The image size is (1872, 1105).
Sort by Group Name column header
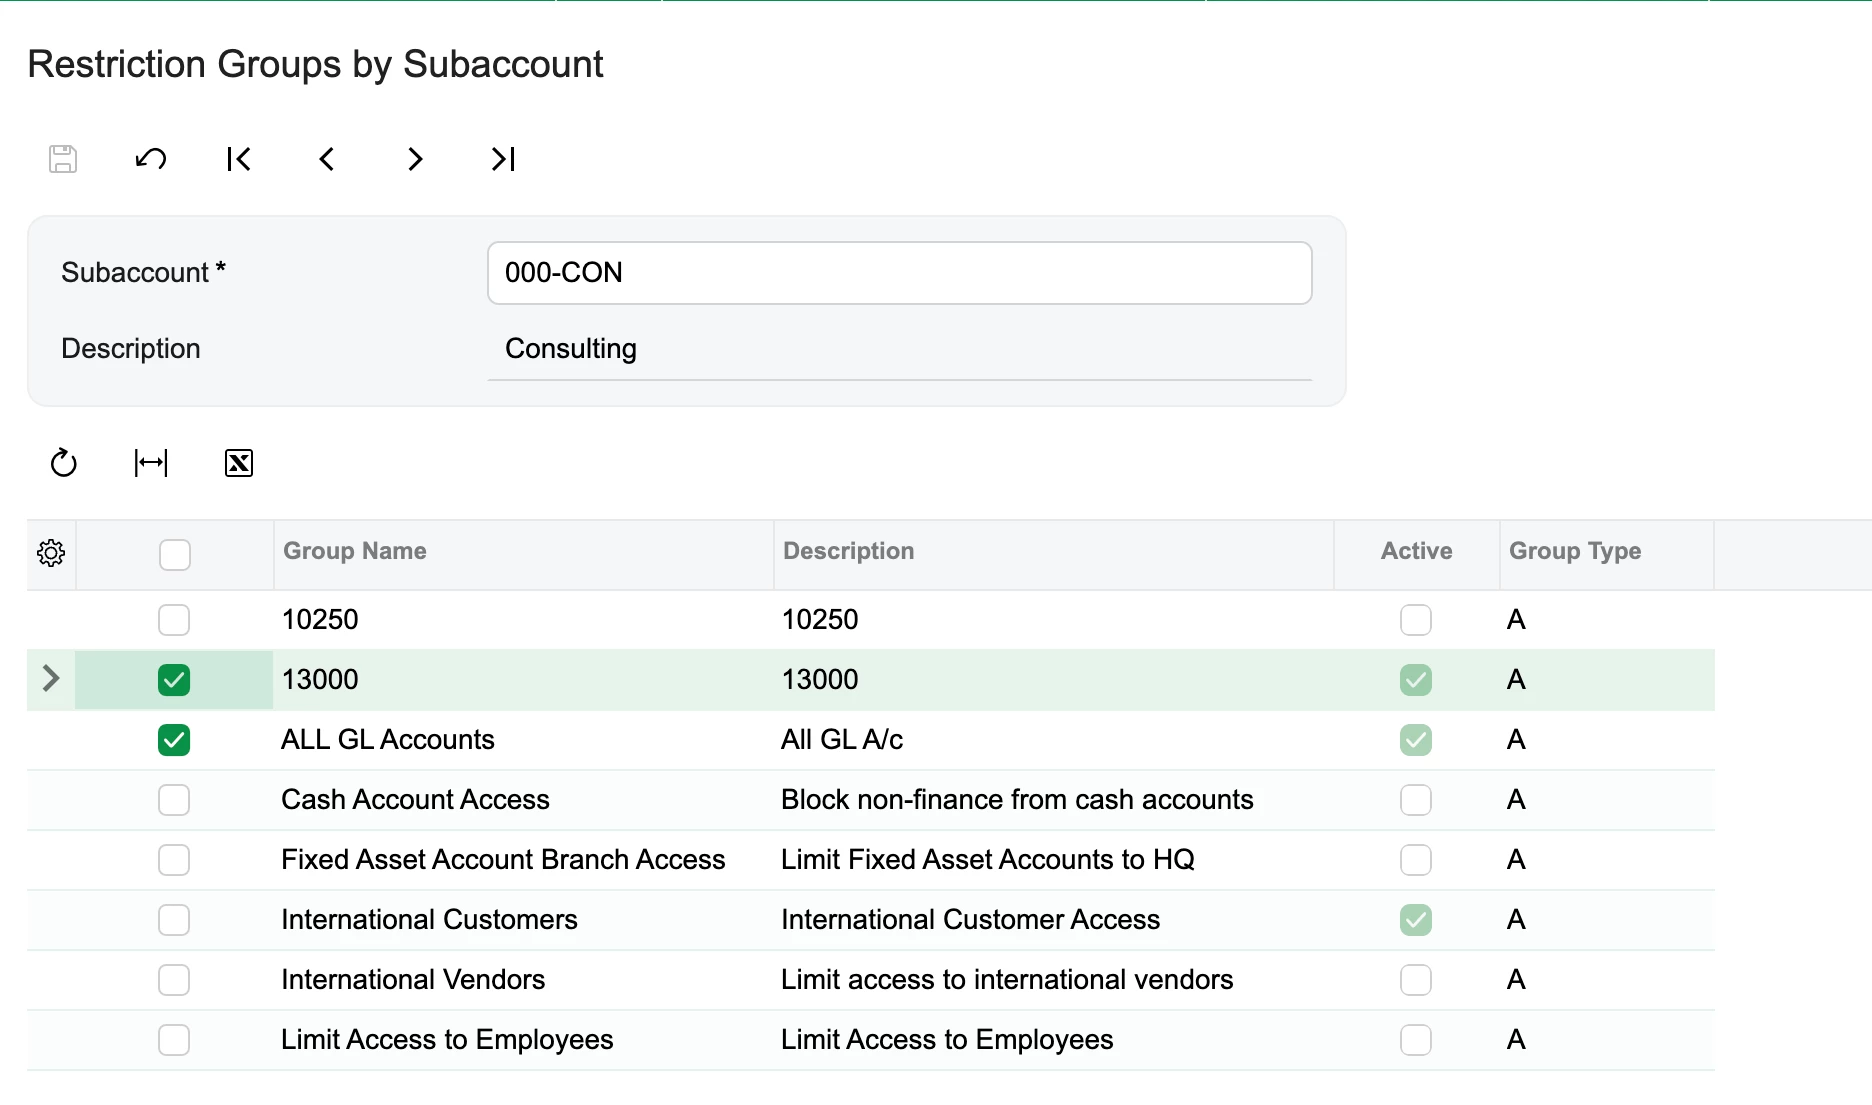click(x=355, y=551)
